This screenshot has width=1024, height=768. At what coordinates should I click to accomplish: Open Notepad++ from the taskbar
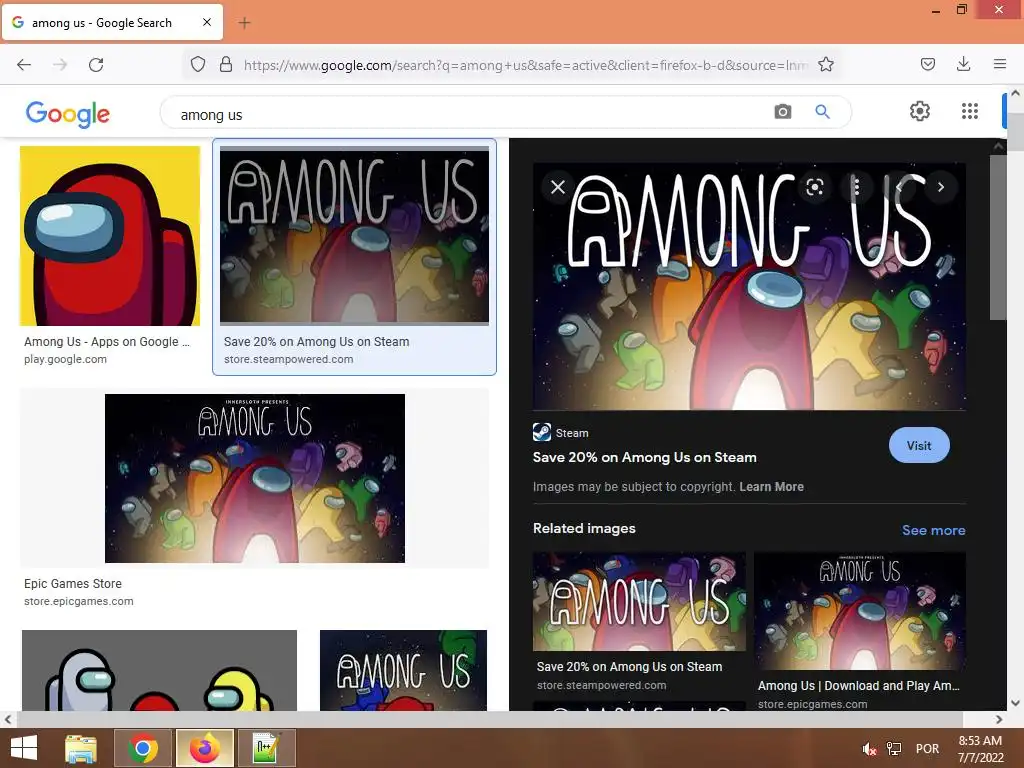click(x=266, y=748)
